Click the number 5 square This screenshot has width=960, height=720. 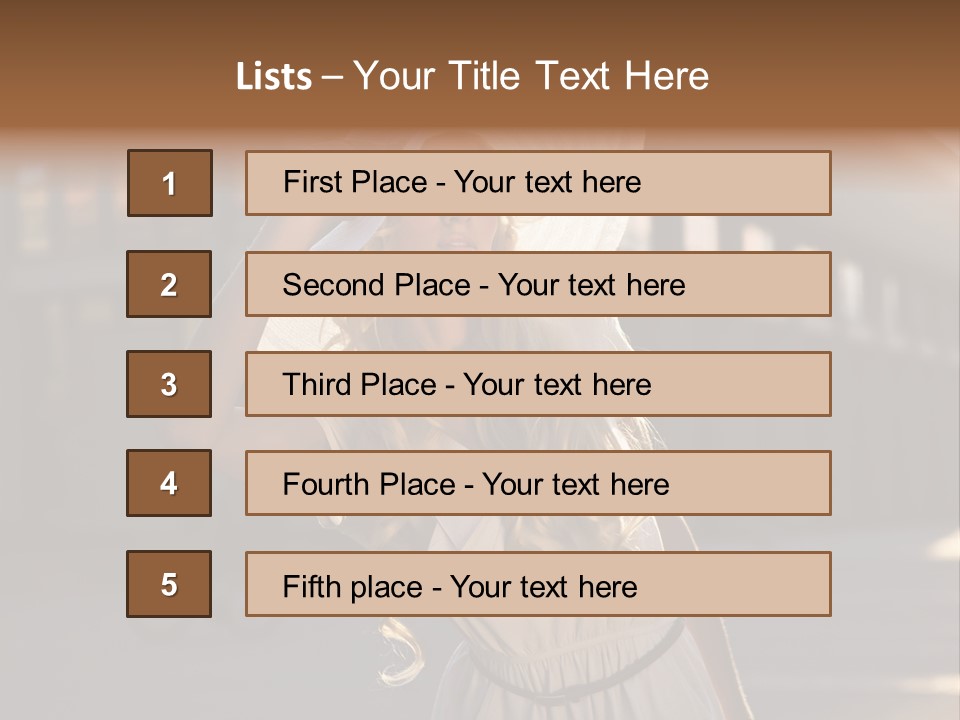click(x=169, y=584)
